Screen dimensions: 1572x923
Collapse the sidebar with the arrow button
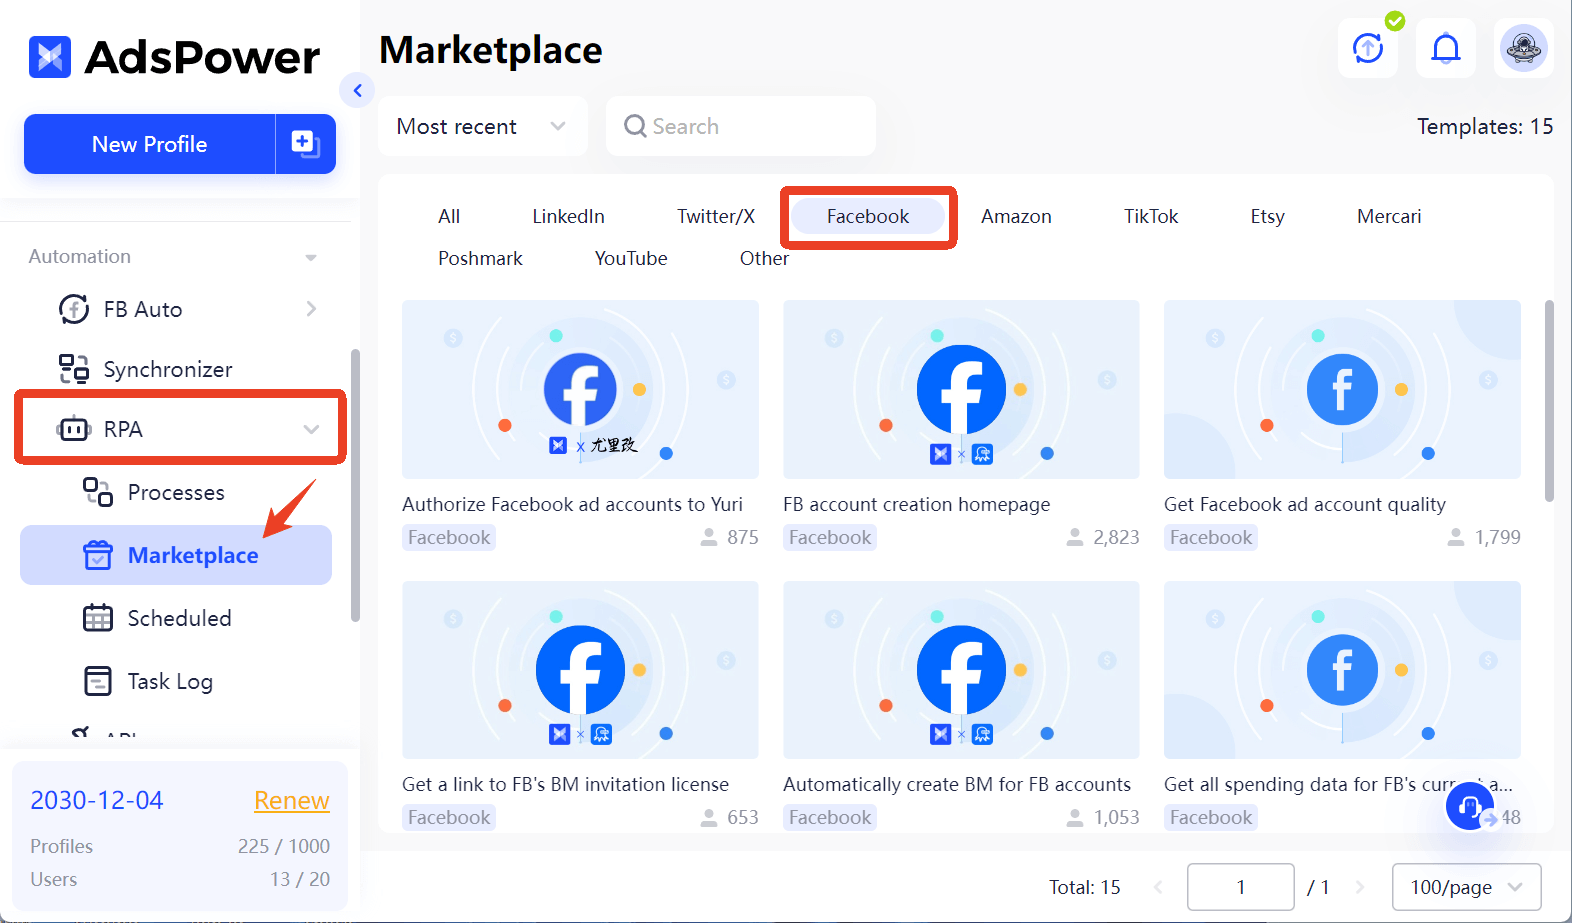(357, 90)
